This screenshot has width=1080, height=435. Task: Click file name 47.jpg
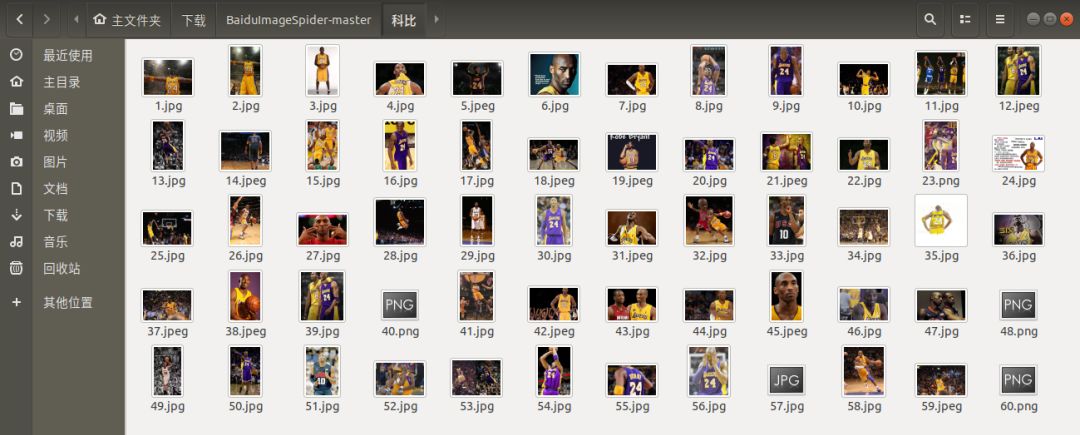pos(942,331)
